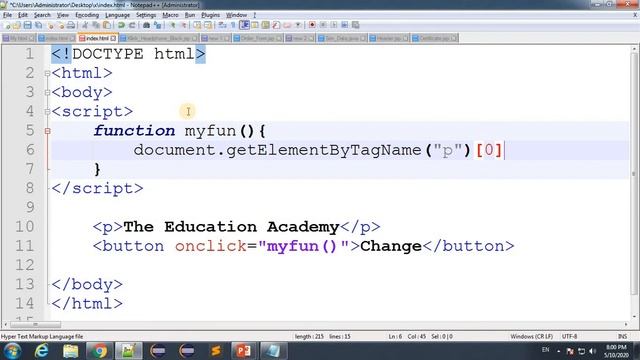
Task: Open the File menu
Action: click(7, 15)
